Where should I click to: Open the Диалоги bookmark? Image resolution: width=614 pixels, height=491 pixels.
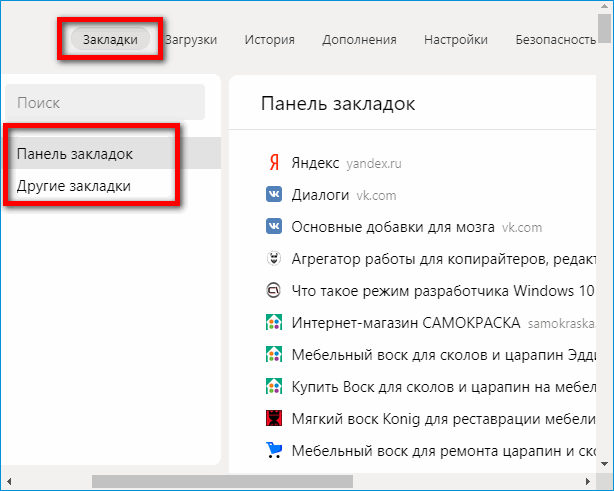point(320,195)
